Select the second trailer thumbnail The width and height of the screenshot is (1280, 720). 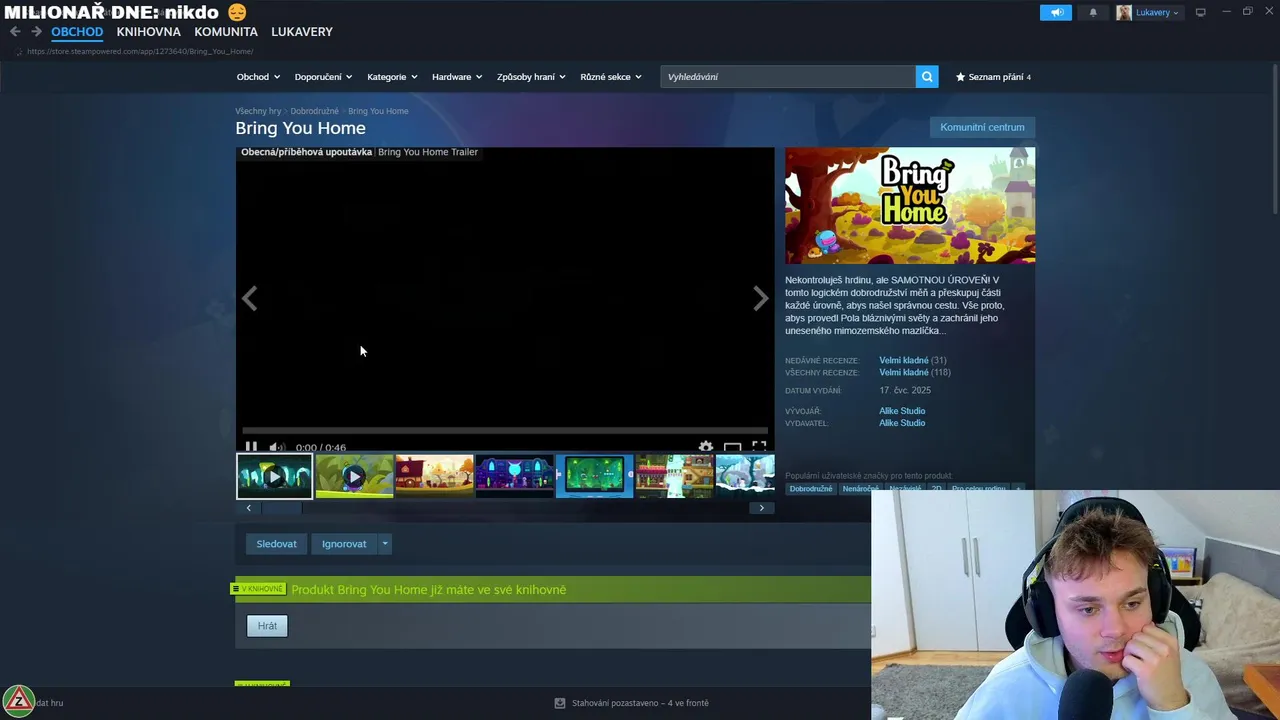[x=354, y=476]
